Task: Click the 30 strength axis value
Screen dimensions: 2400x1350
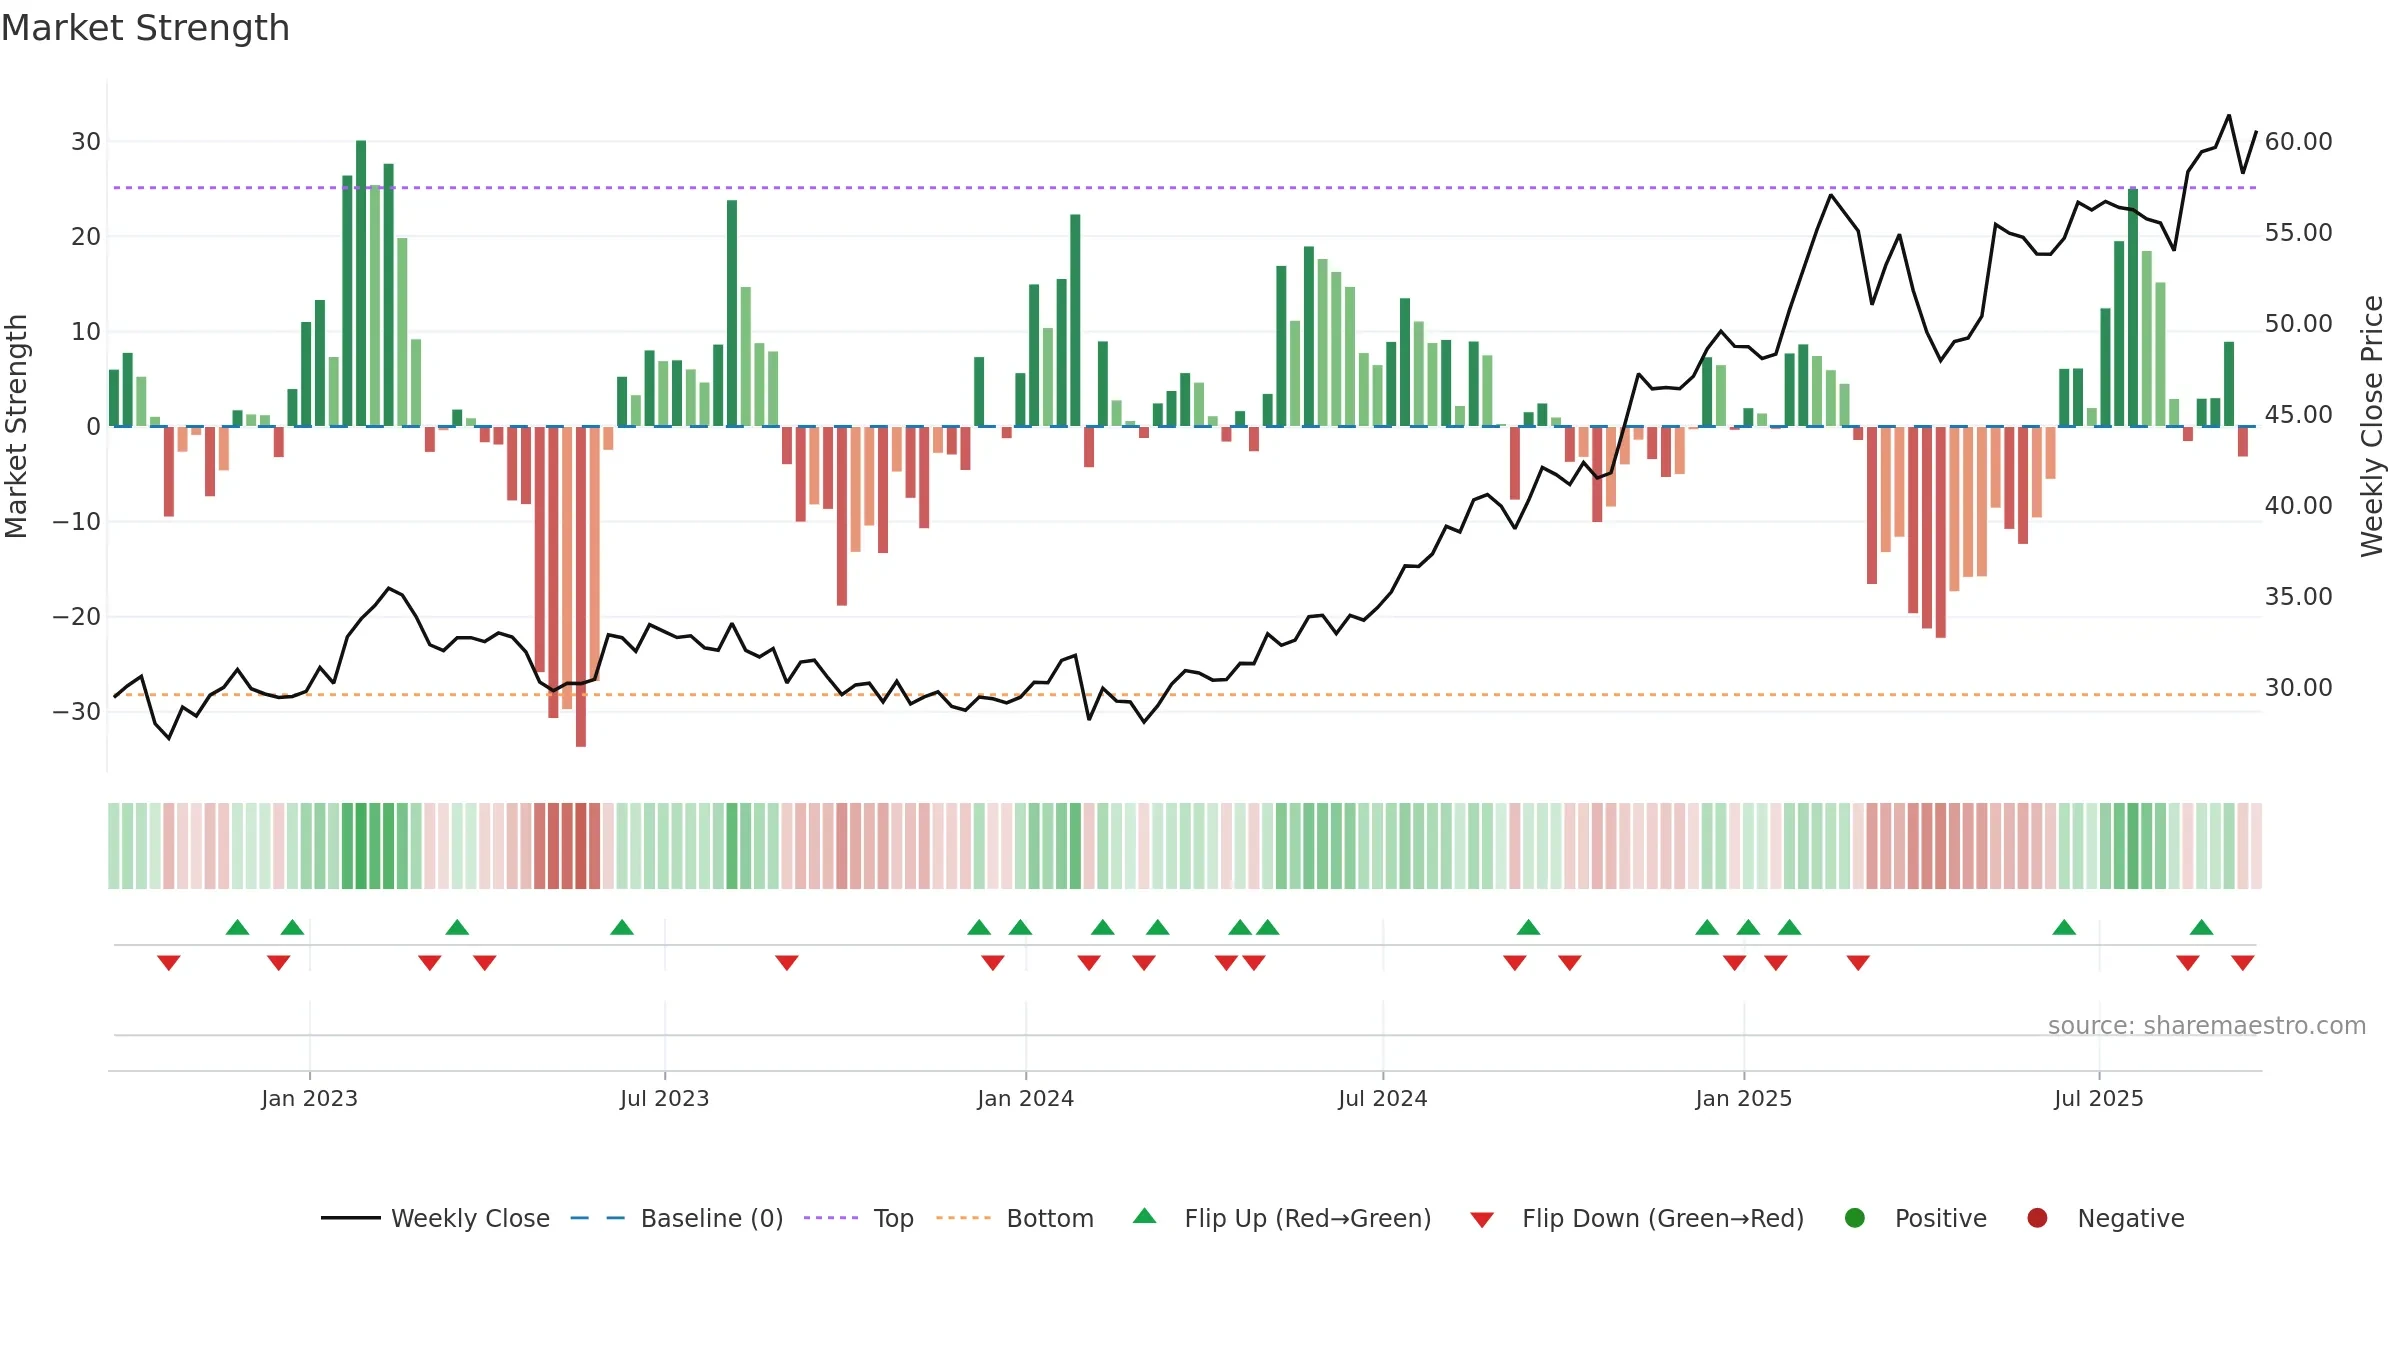Action: 86,142
